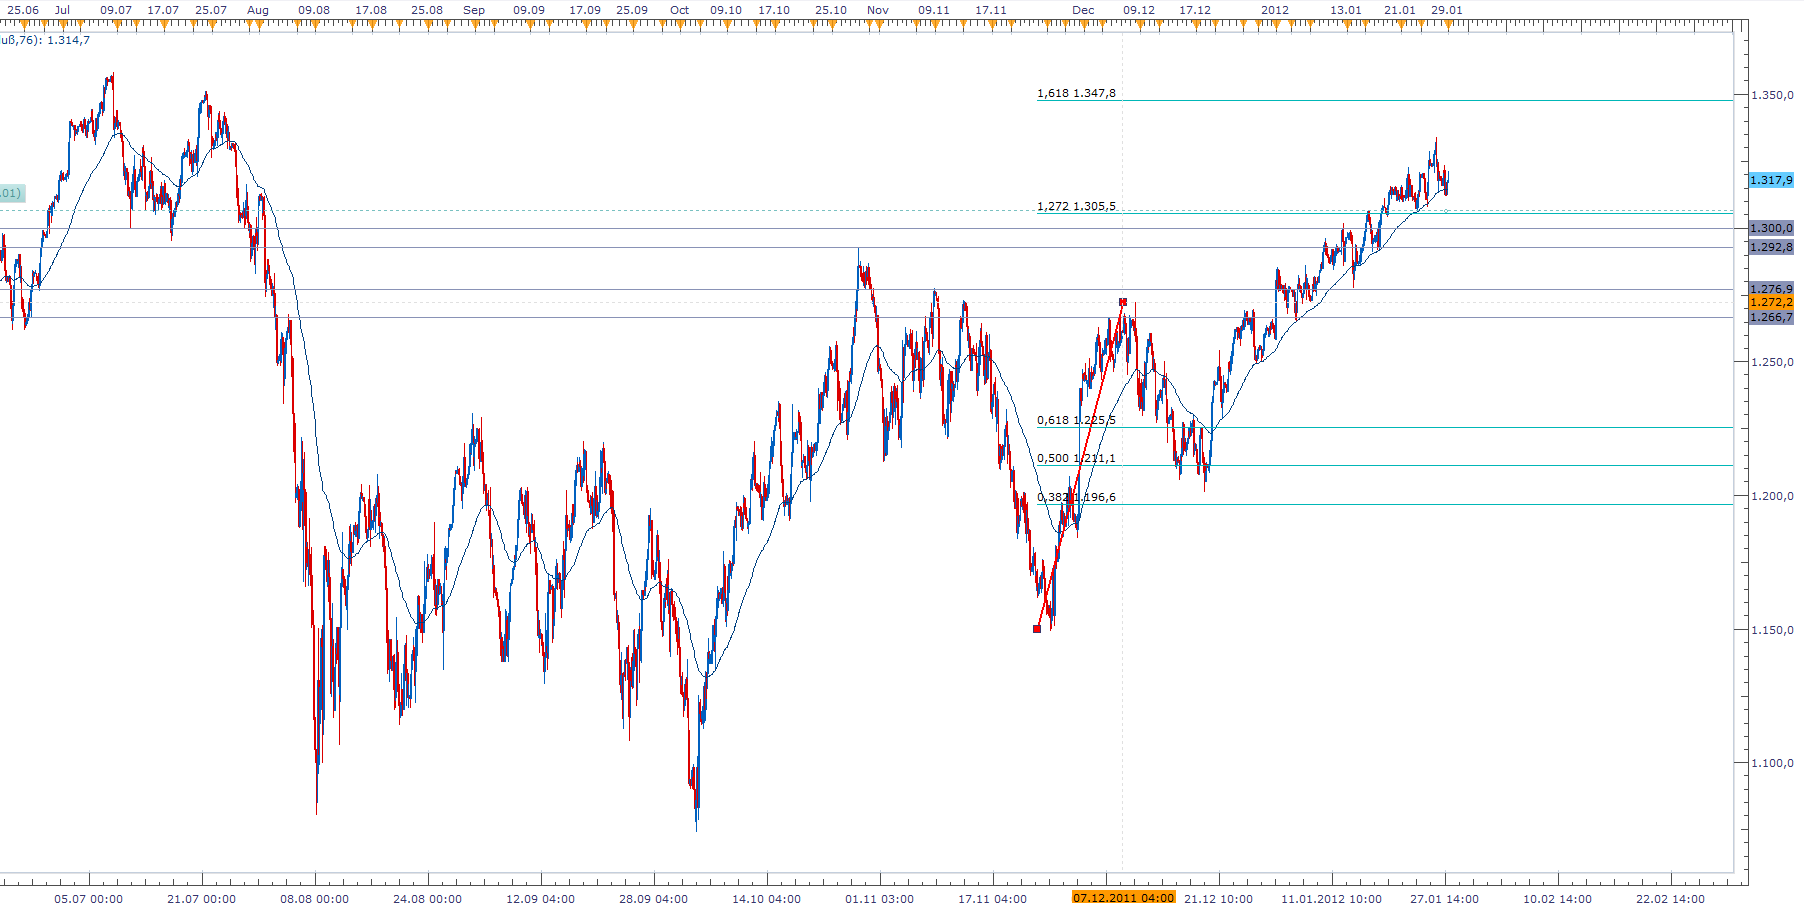Select the 1,618 1.347,8 Fibonacci level label
1804x903 pixels.
point(1076,93)
